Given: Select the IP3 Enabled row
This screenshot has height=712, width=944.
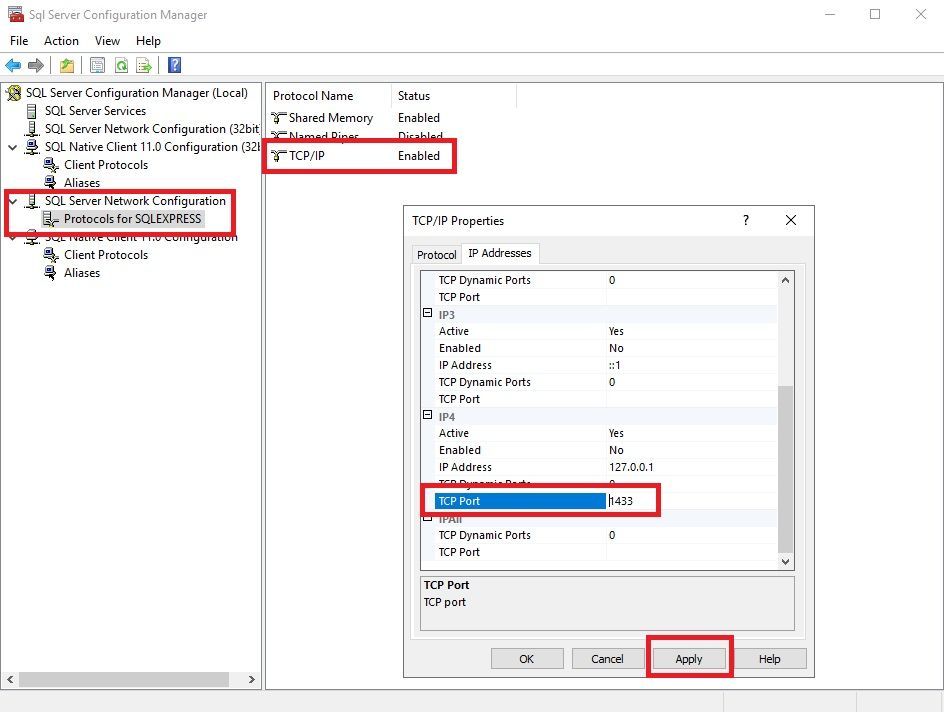Looking at the screenshot, I should (606, 348).
